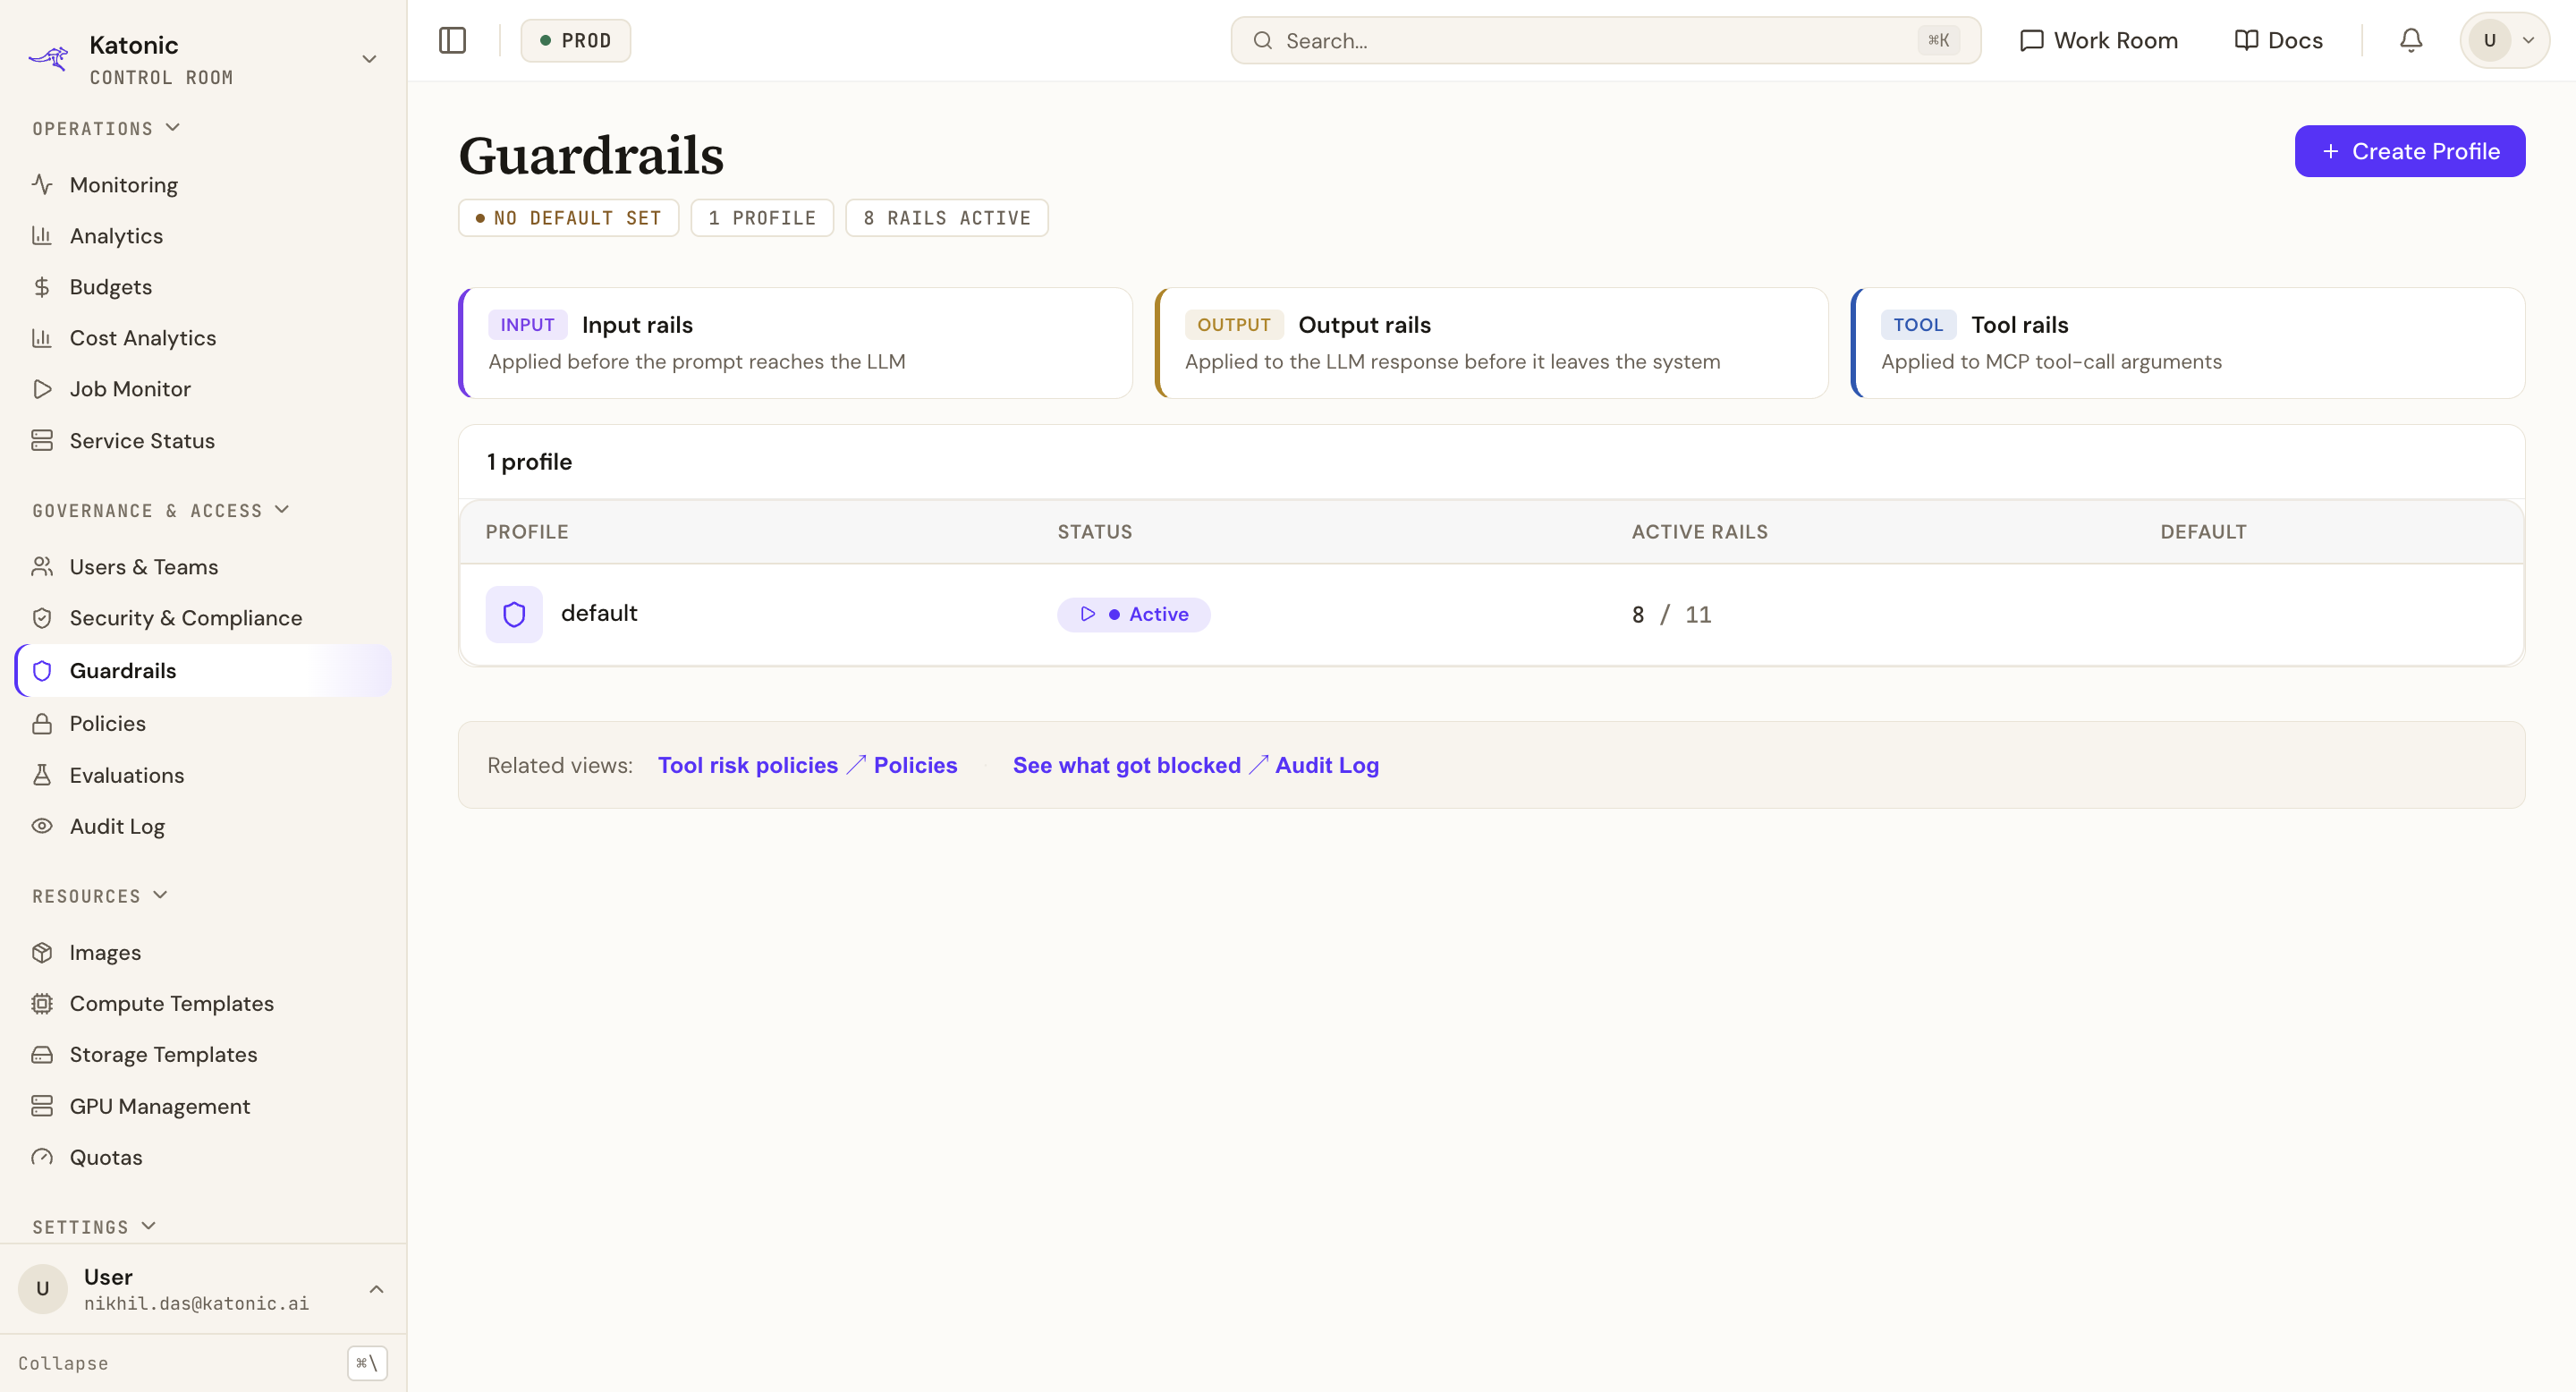The image size is (2576, 1392).
Task: Open the Katonic Control Room workspace dropdown
Action: (x=369, y=59)
